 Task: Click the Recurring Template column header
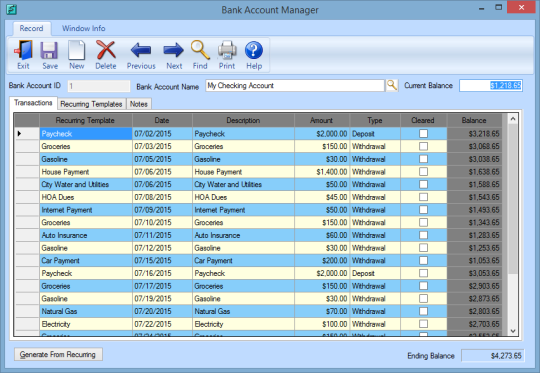[85, 121]
